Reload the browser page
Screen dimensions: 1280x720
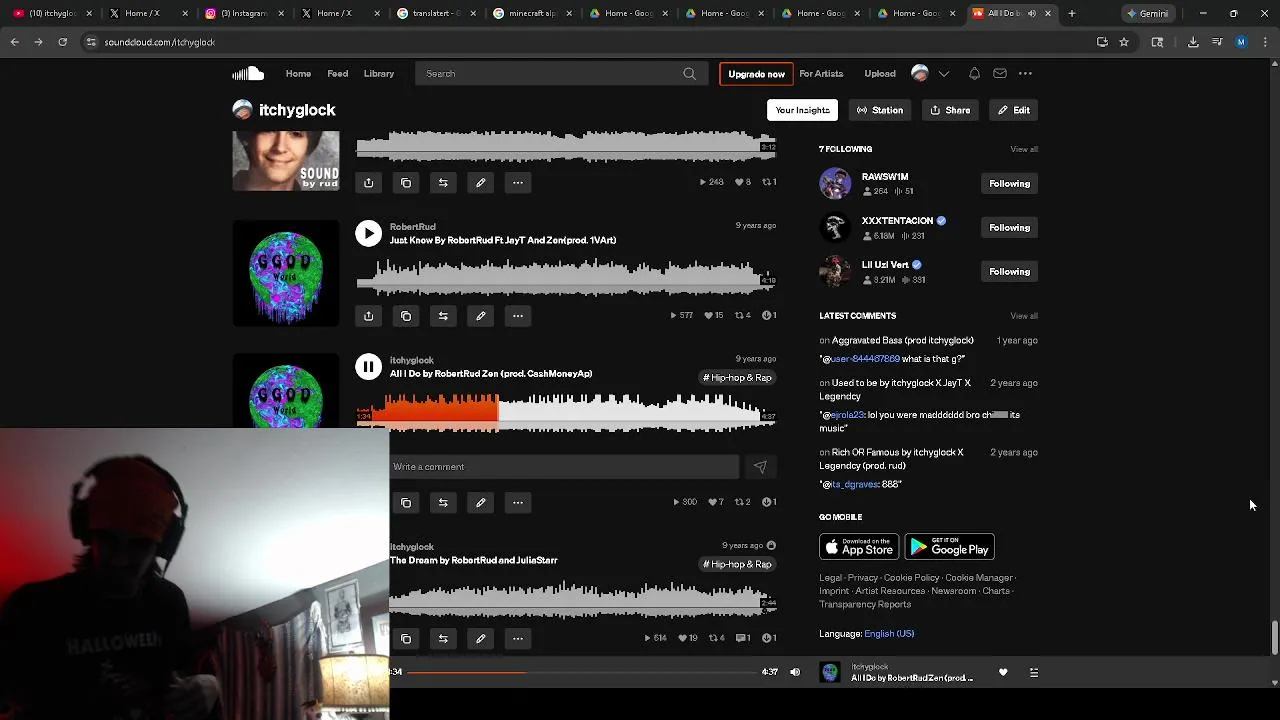pyautogui.click(x=62, y=42)
